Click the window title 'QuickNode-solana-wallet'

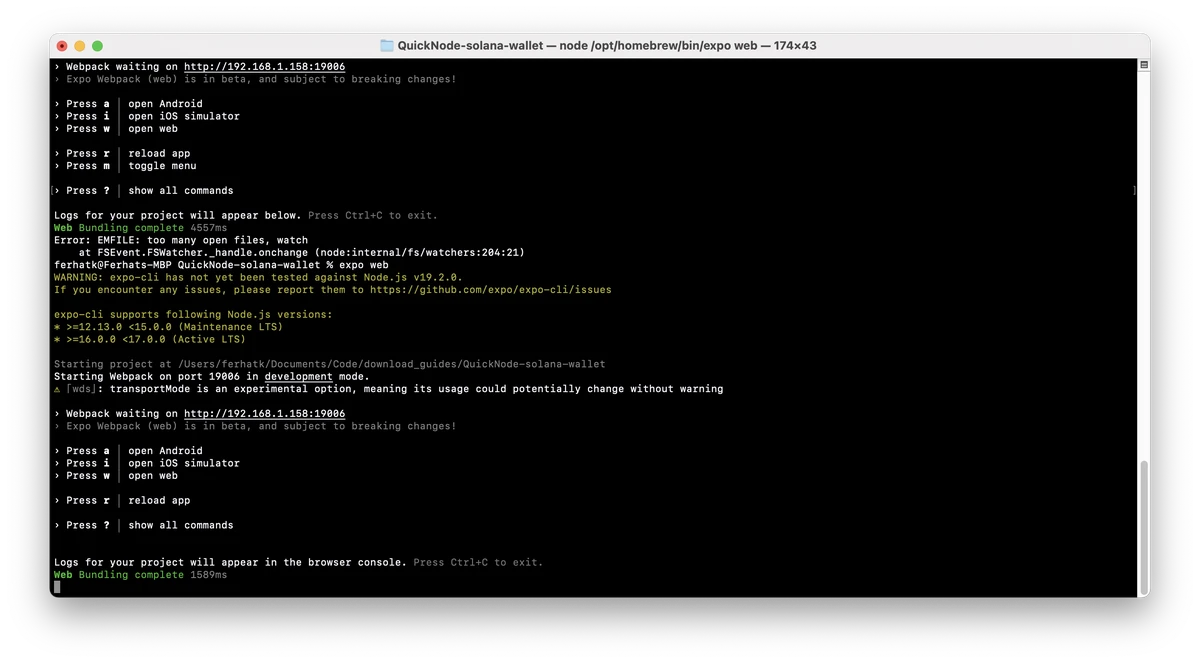(467, 45)
